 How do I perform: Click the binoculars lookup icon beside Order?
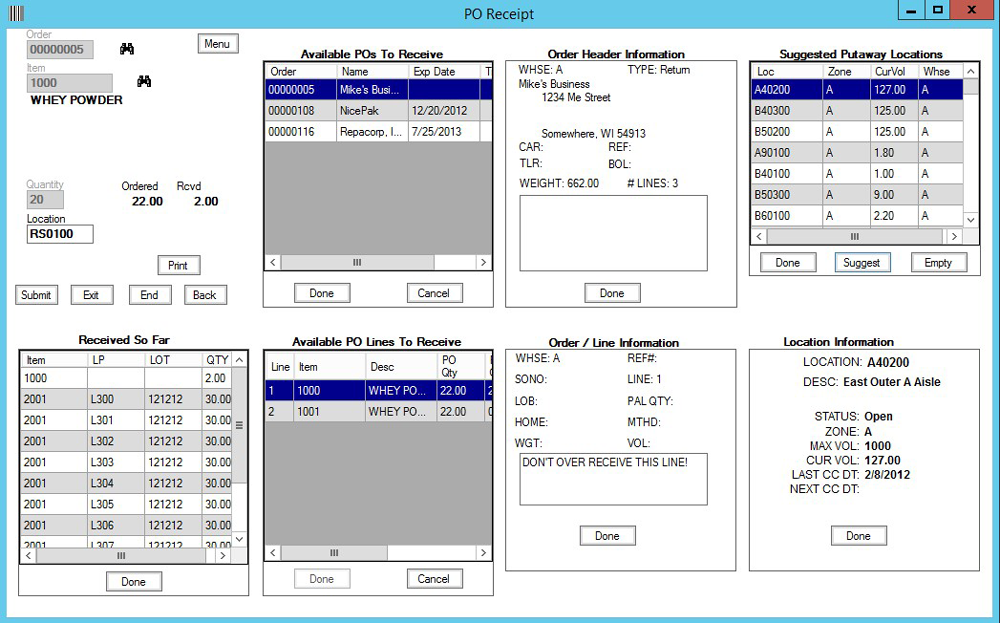click(127, 48)
